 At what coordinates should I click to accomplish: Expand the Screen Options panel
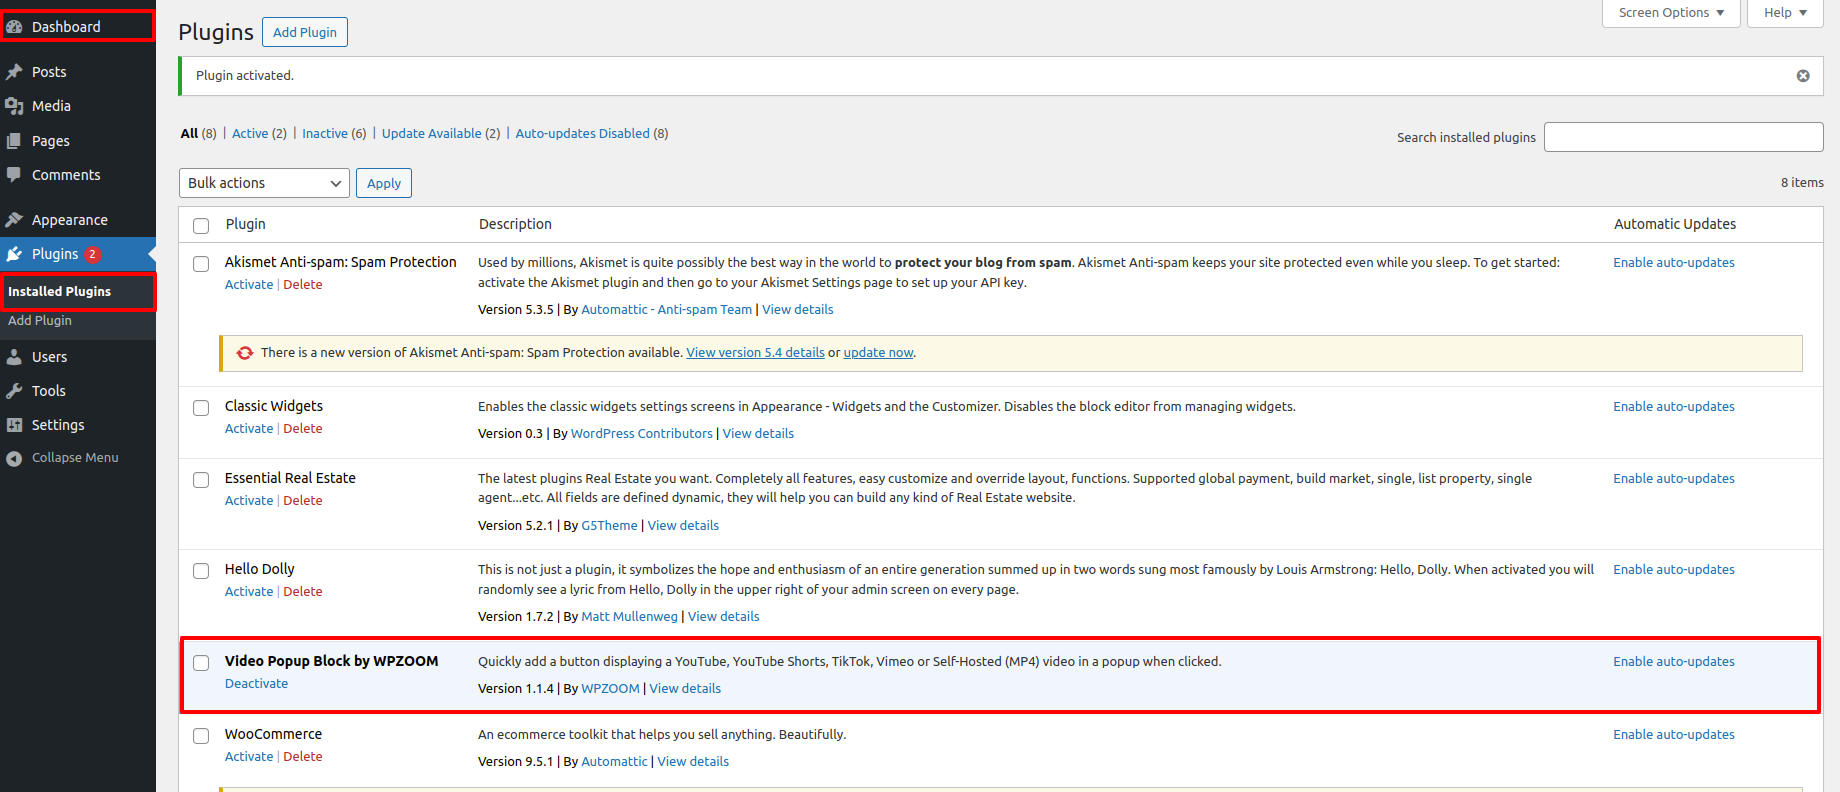[1672, 13]
